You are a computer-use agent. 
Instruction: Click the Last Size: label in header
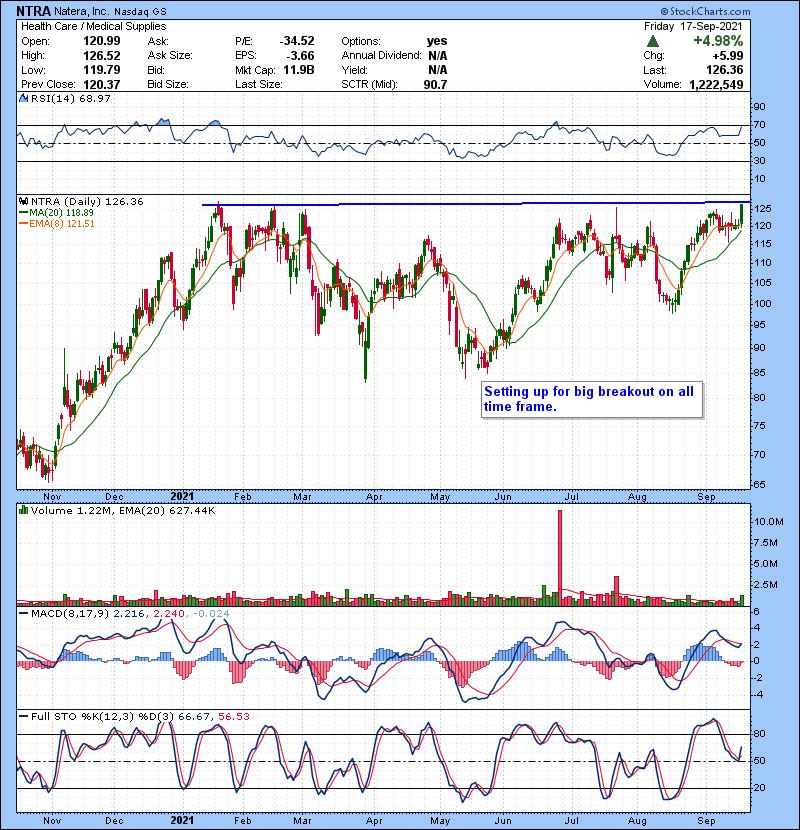259,85
